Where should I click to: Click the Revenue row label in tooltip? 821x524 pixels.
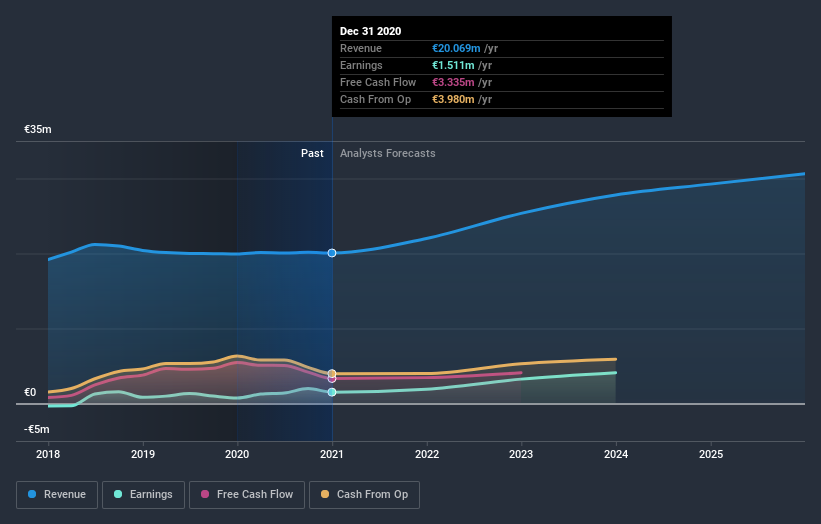pyautogui.click(x=361, y=48)
